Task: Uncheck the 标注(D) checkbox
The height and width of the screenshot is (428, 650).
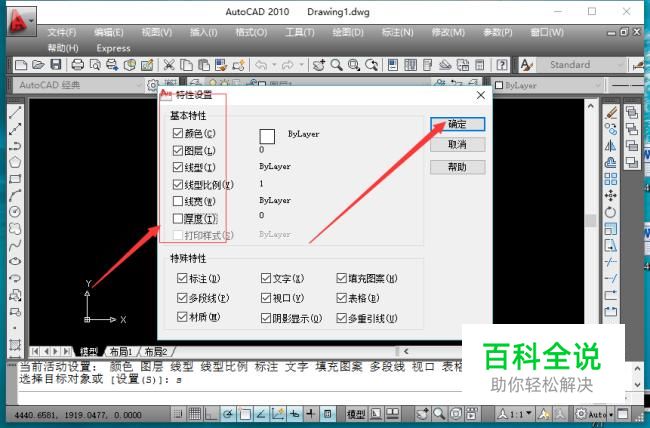Action: 182,278
